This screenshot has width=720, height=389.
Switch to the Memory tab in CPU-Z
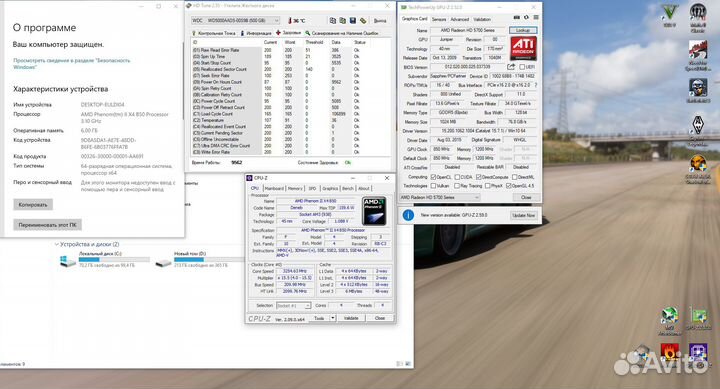tap(295, 188)
